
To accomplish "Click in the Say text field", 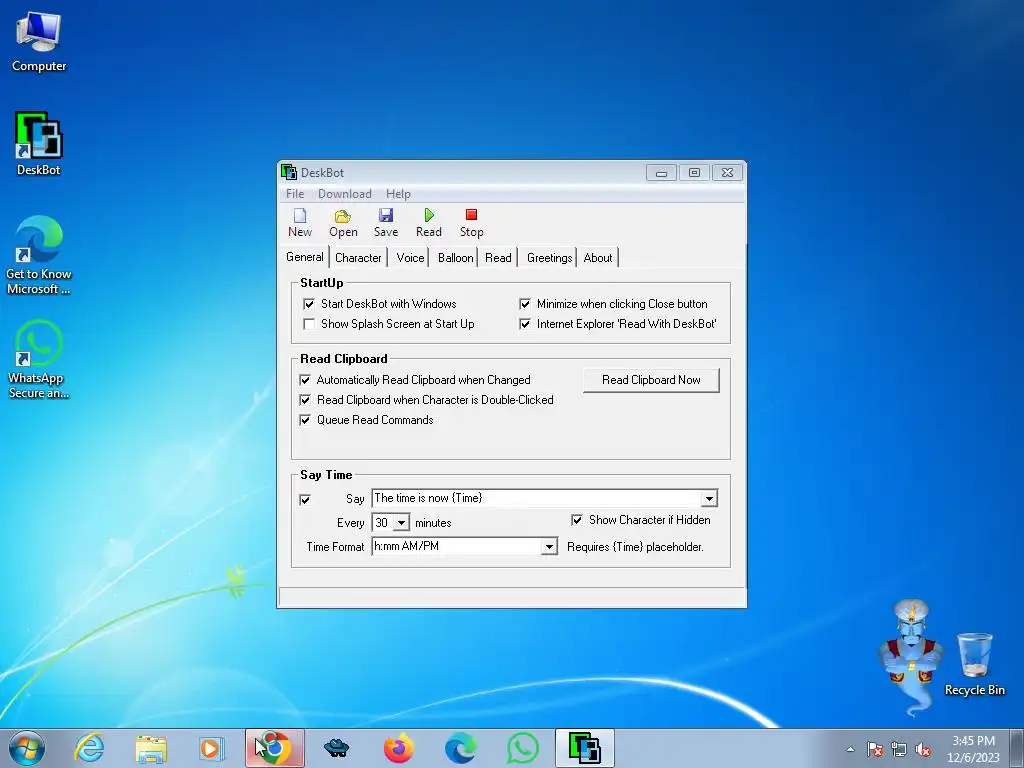I will pyautogui.click(x=536, y=498).
